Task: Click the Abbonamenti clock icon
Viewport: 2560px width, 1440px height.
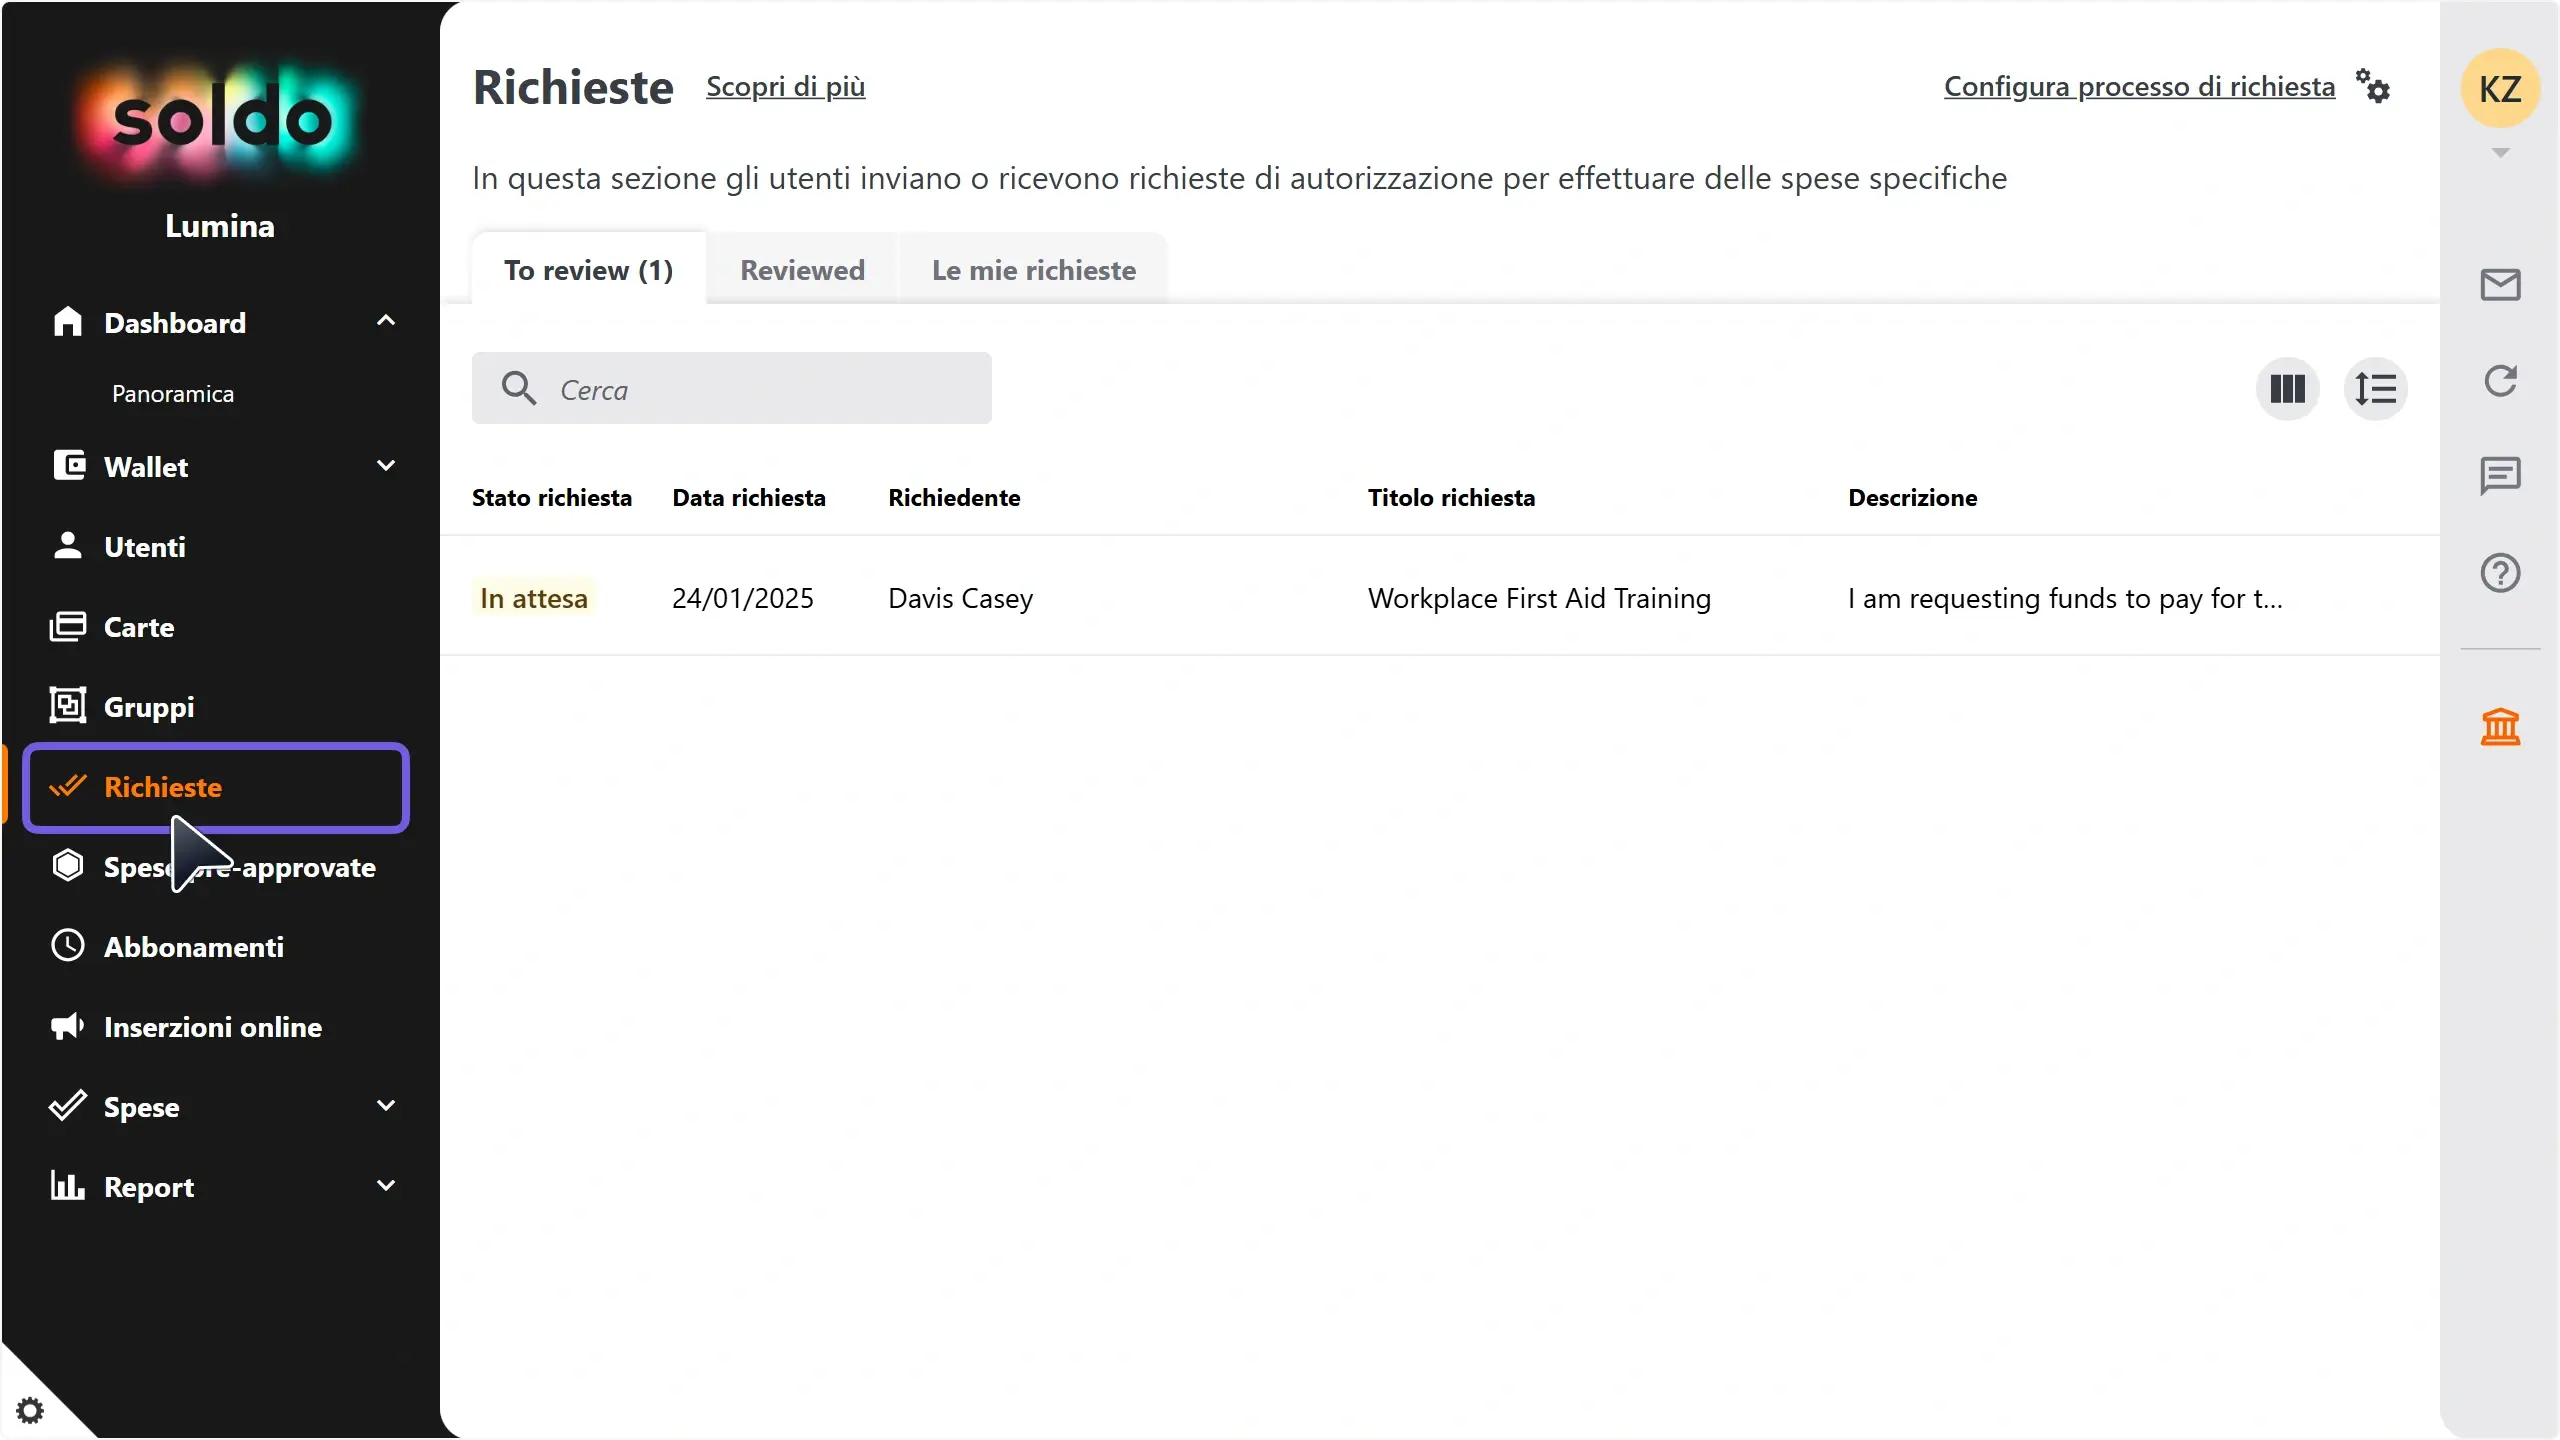Action: click(x=68, y=946)
